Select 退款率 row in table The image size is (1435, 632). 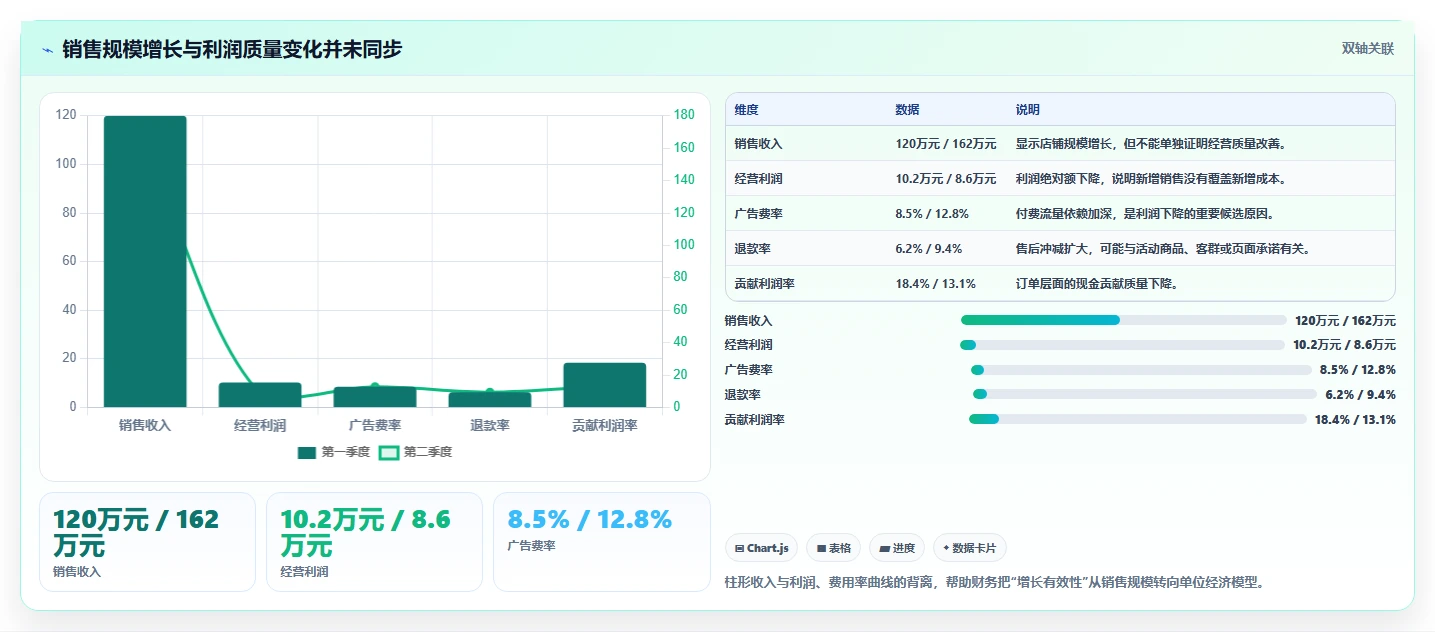pos(1060,249)
